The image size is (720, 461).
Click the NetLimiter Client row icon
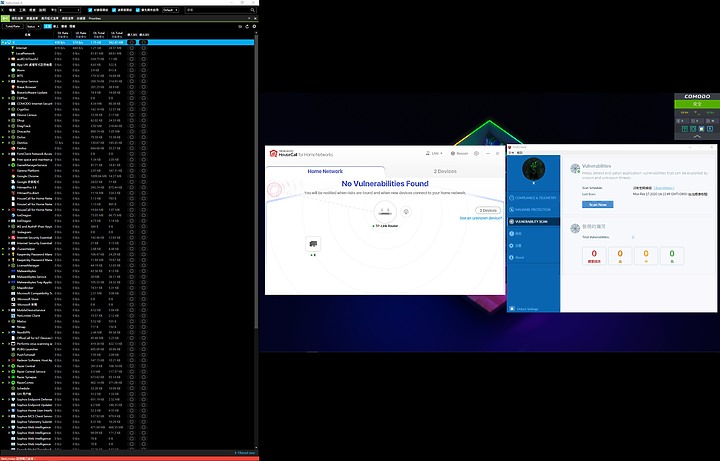click(x=13, y=316)
